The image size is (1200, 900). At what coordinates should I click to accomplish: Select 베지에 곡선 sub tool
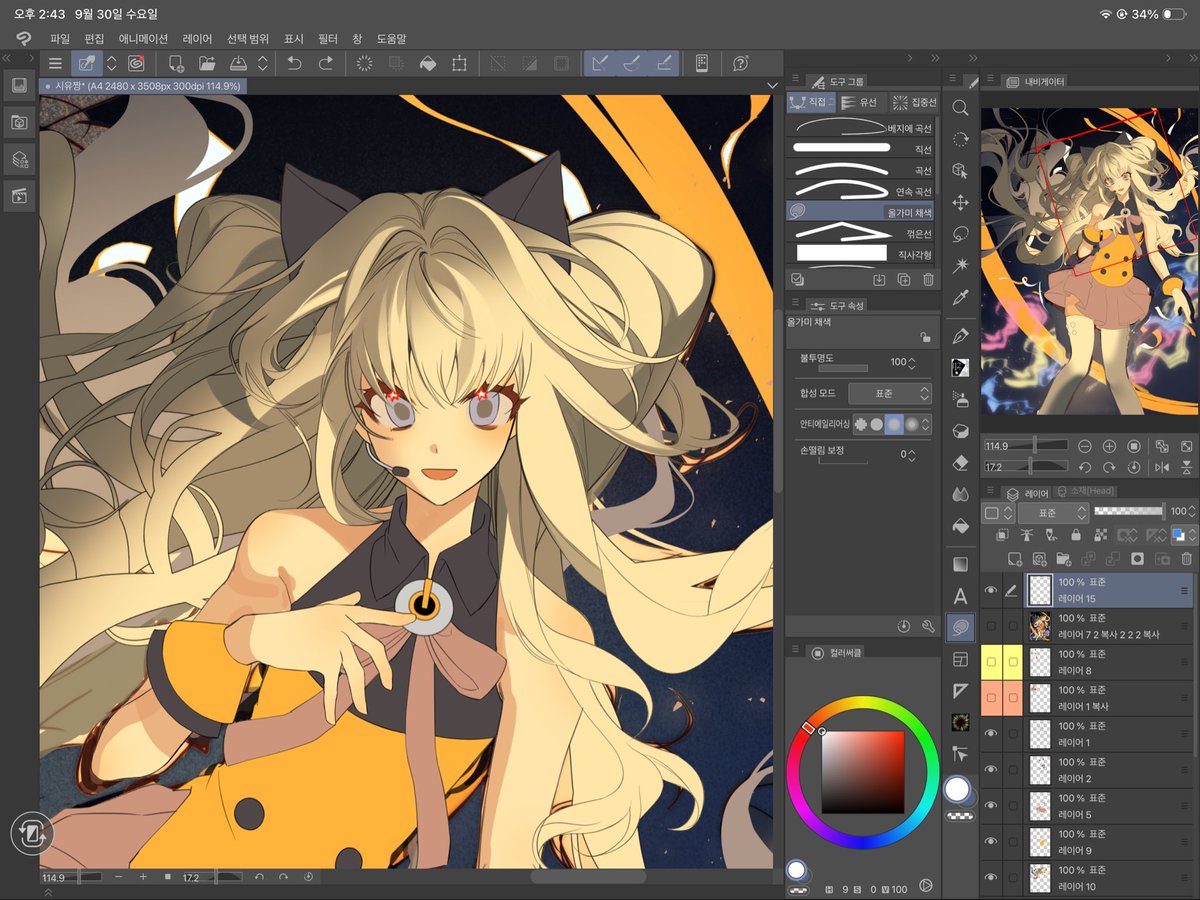[860, 128]
